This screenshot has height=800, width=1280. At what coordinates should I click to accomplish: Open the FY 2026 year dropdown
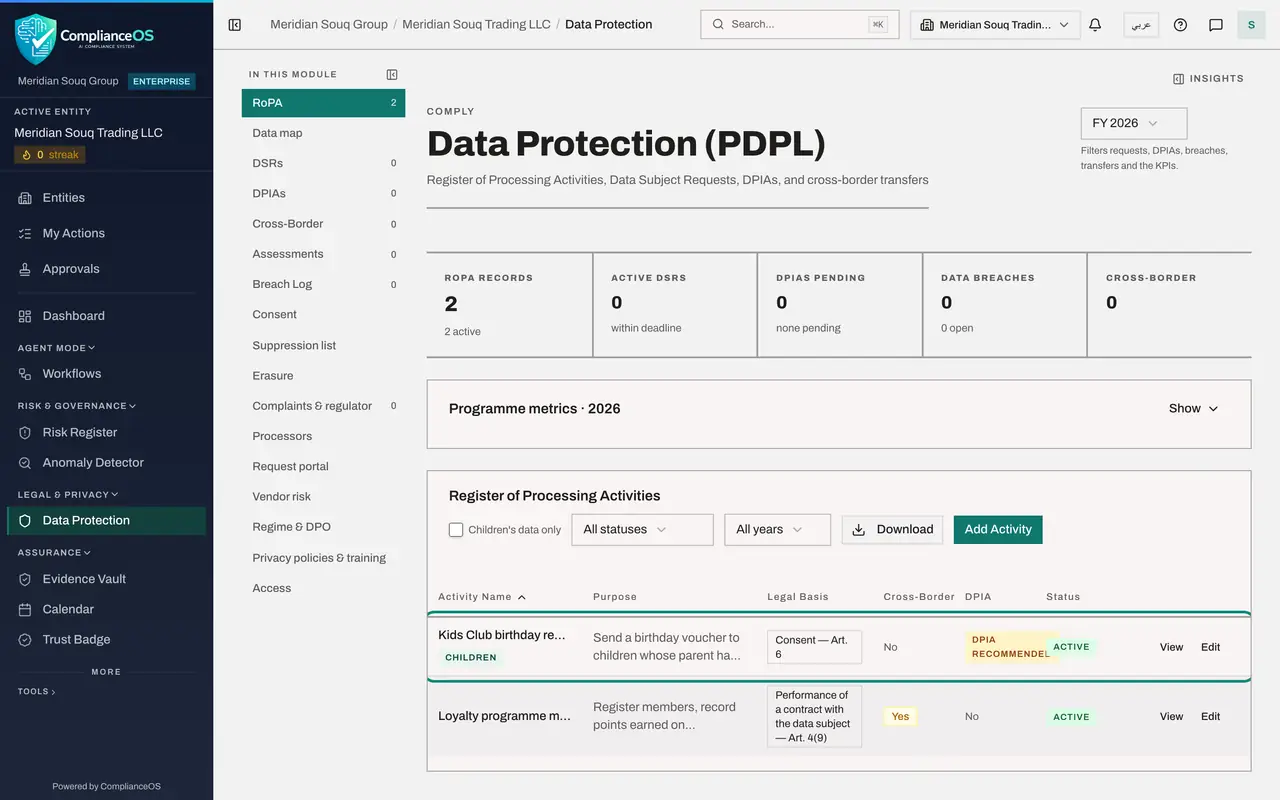coord(1134,123)
